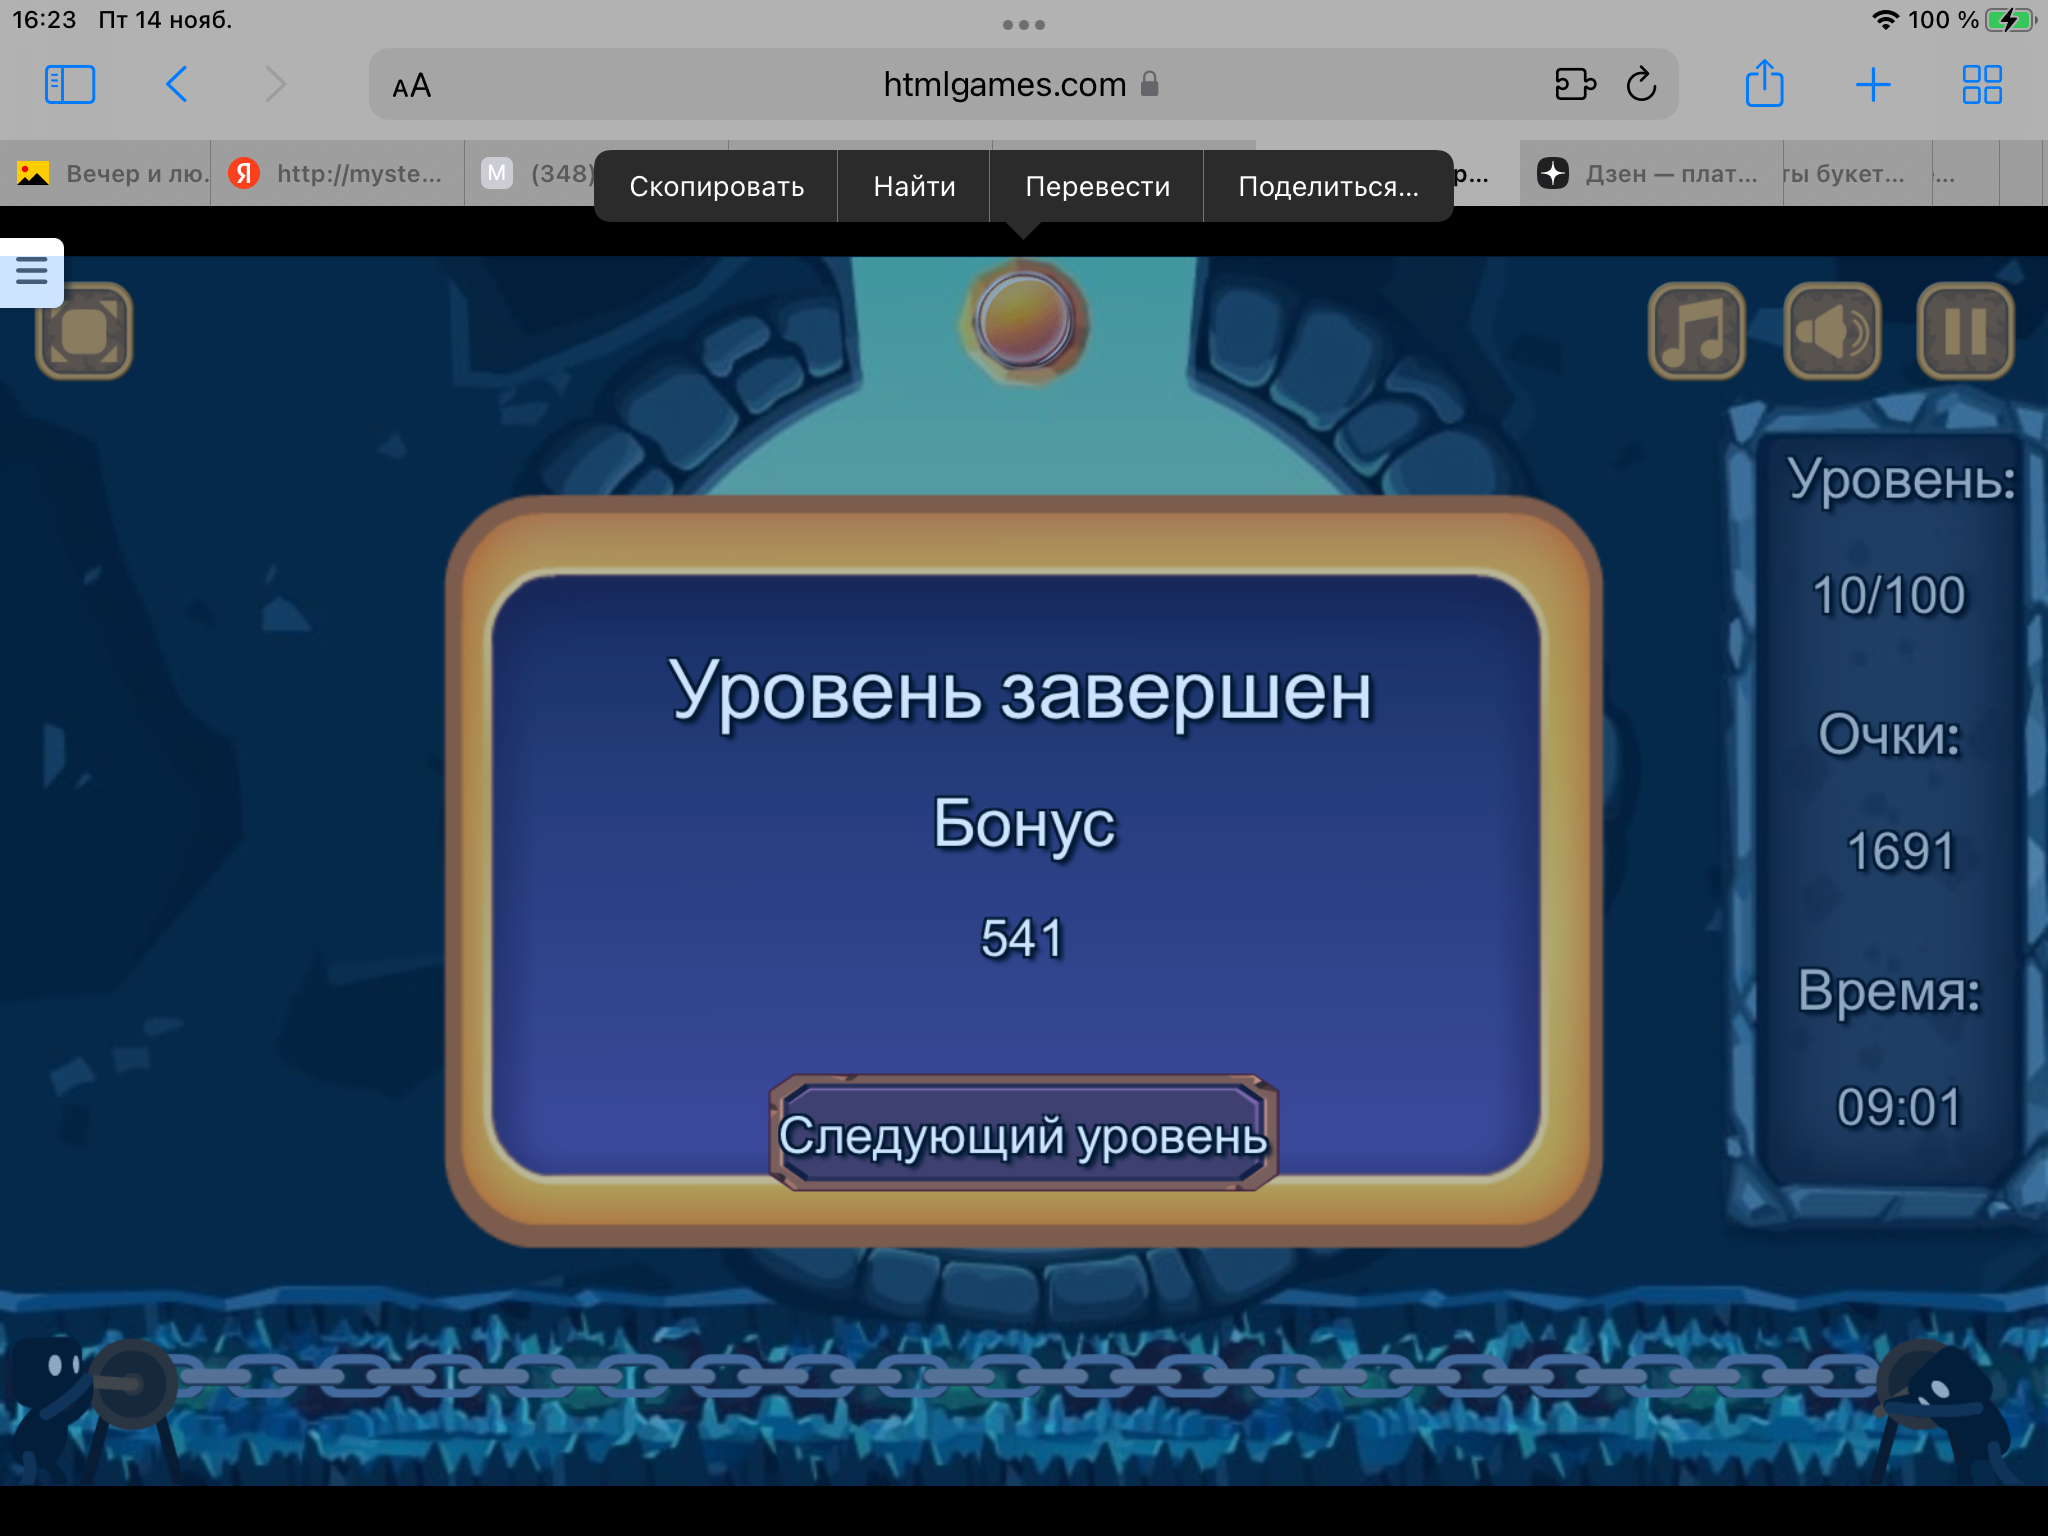Select Скопировать in the context menu
The image size is (2048, 1536).
point(716,187)
